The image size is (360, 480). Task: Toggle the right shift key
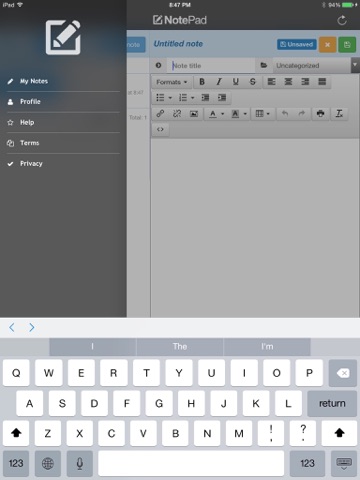tap(339, 433)
